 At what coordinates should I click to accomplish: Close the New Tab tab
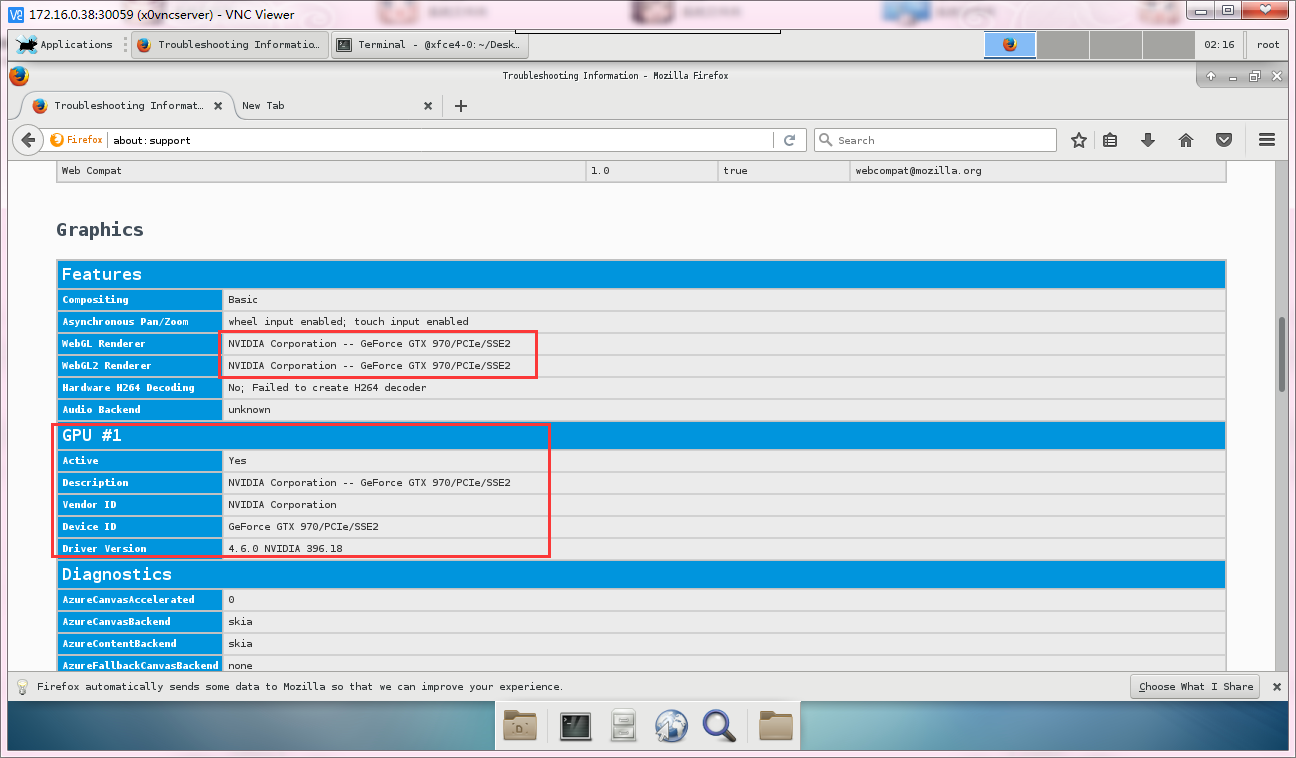pyautogui.click(x=428, y=105)
